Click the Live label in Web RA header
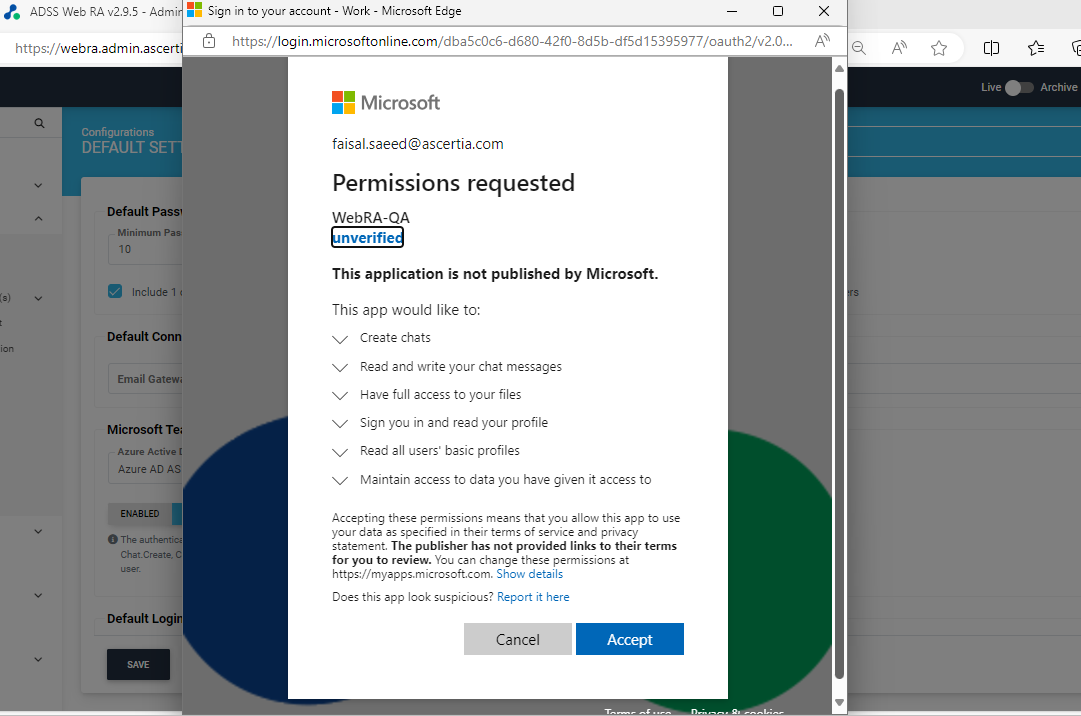The width and height of the screenshot is (1081, 716). (991, 88)
